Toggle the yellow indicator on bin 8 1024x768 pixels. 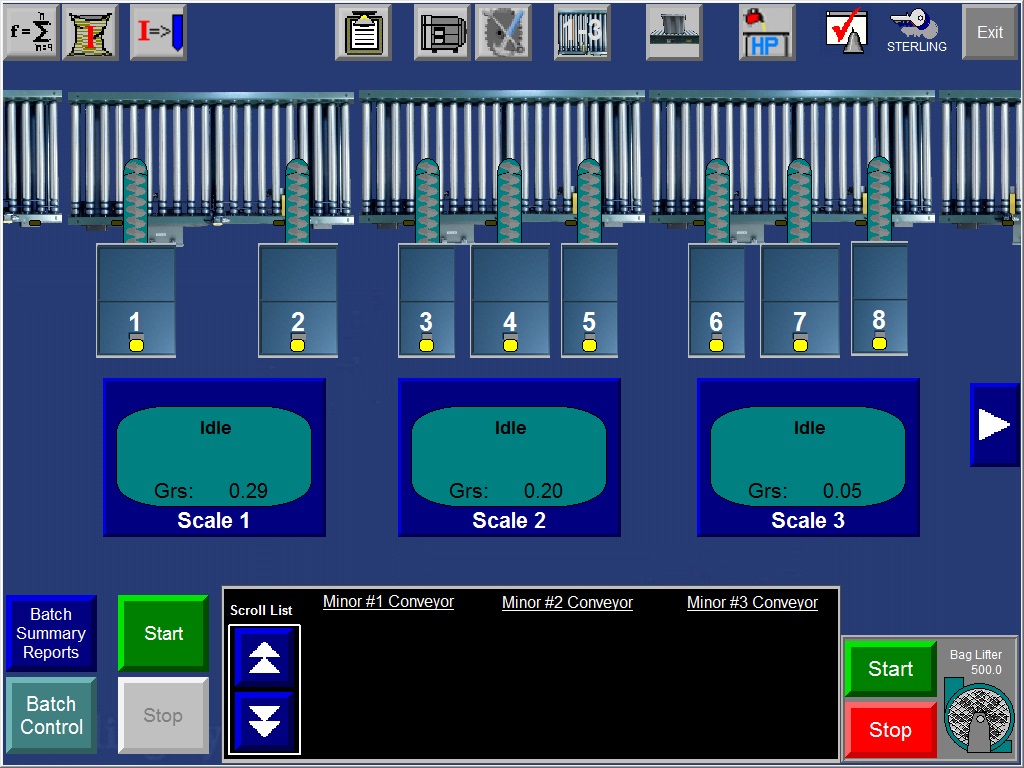(879, 343)
